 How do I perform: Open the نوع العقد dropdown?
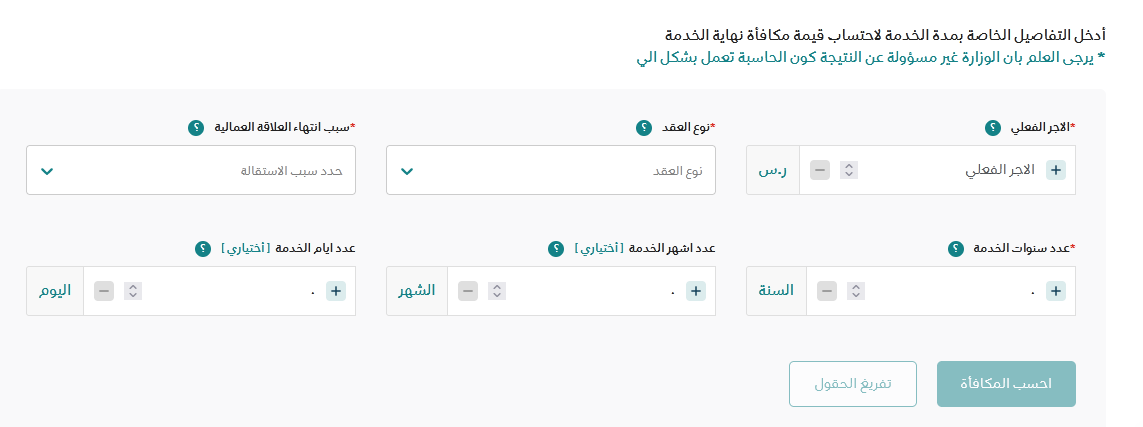tap(551, 170)
